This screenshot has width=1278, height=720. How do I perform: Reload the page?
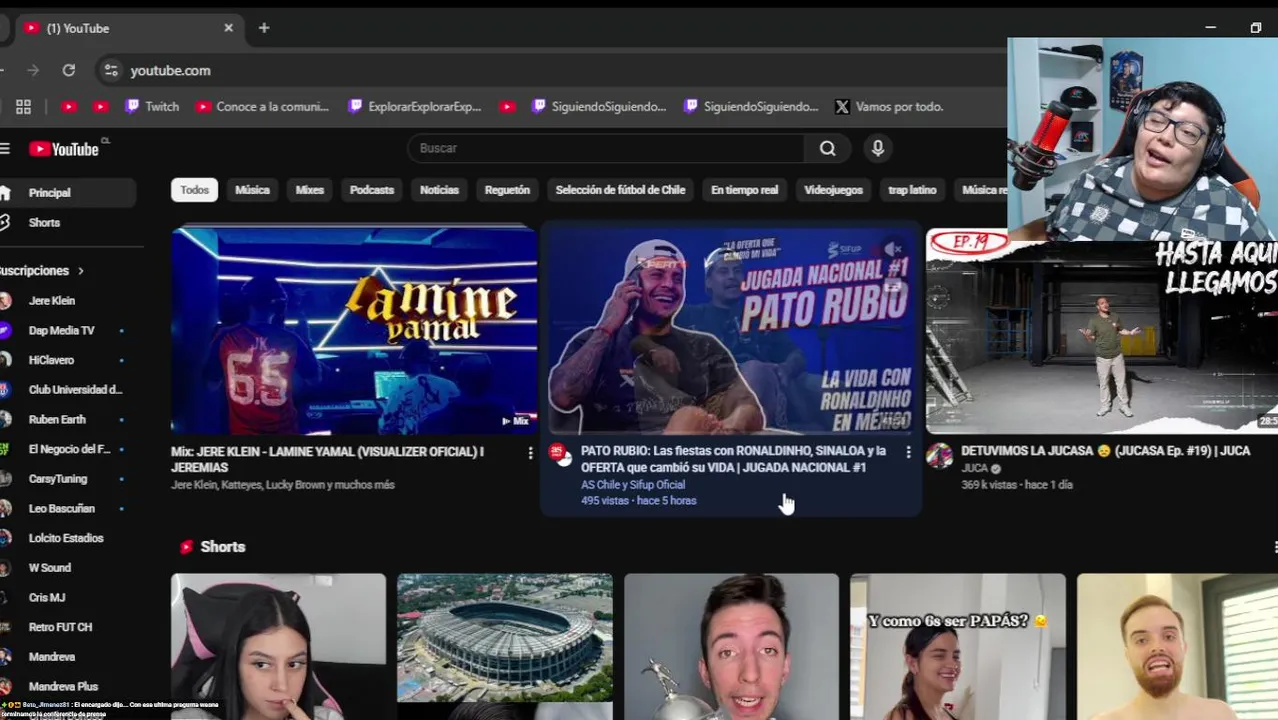point(68,70)
